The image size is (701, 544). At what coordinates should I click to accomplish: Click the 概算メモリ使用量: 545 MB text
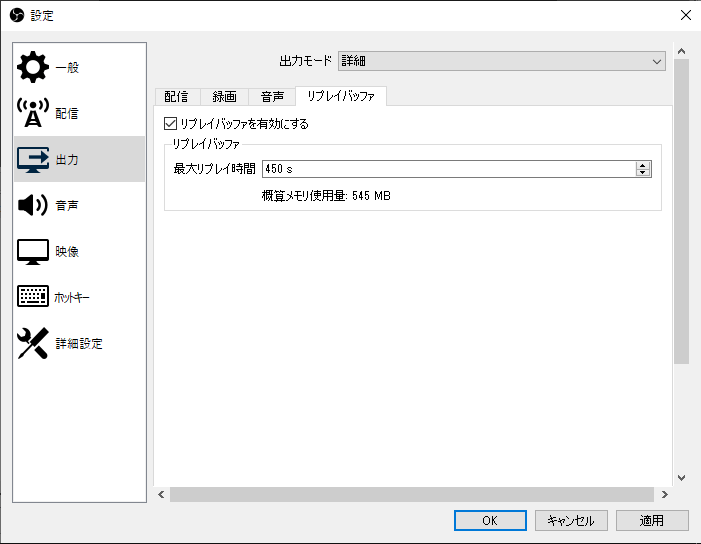point(326,196)
